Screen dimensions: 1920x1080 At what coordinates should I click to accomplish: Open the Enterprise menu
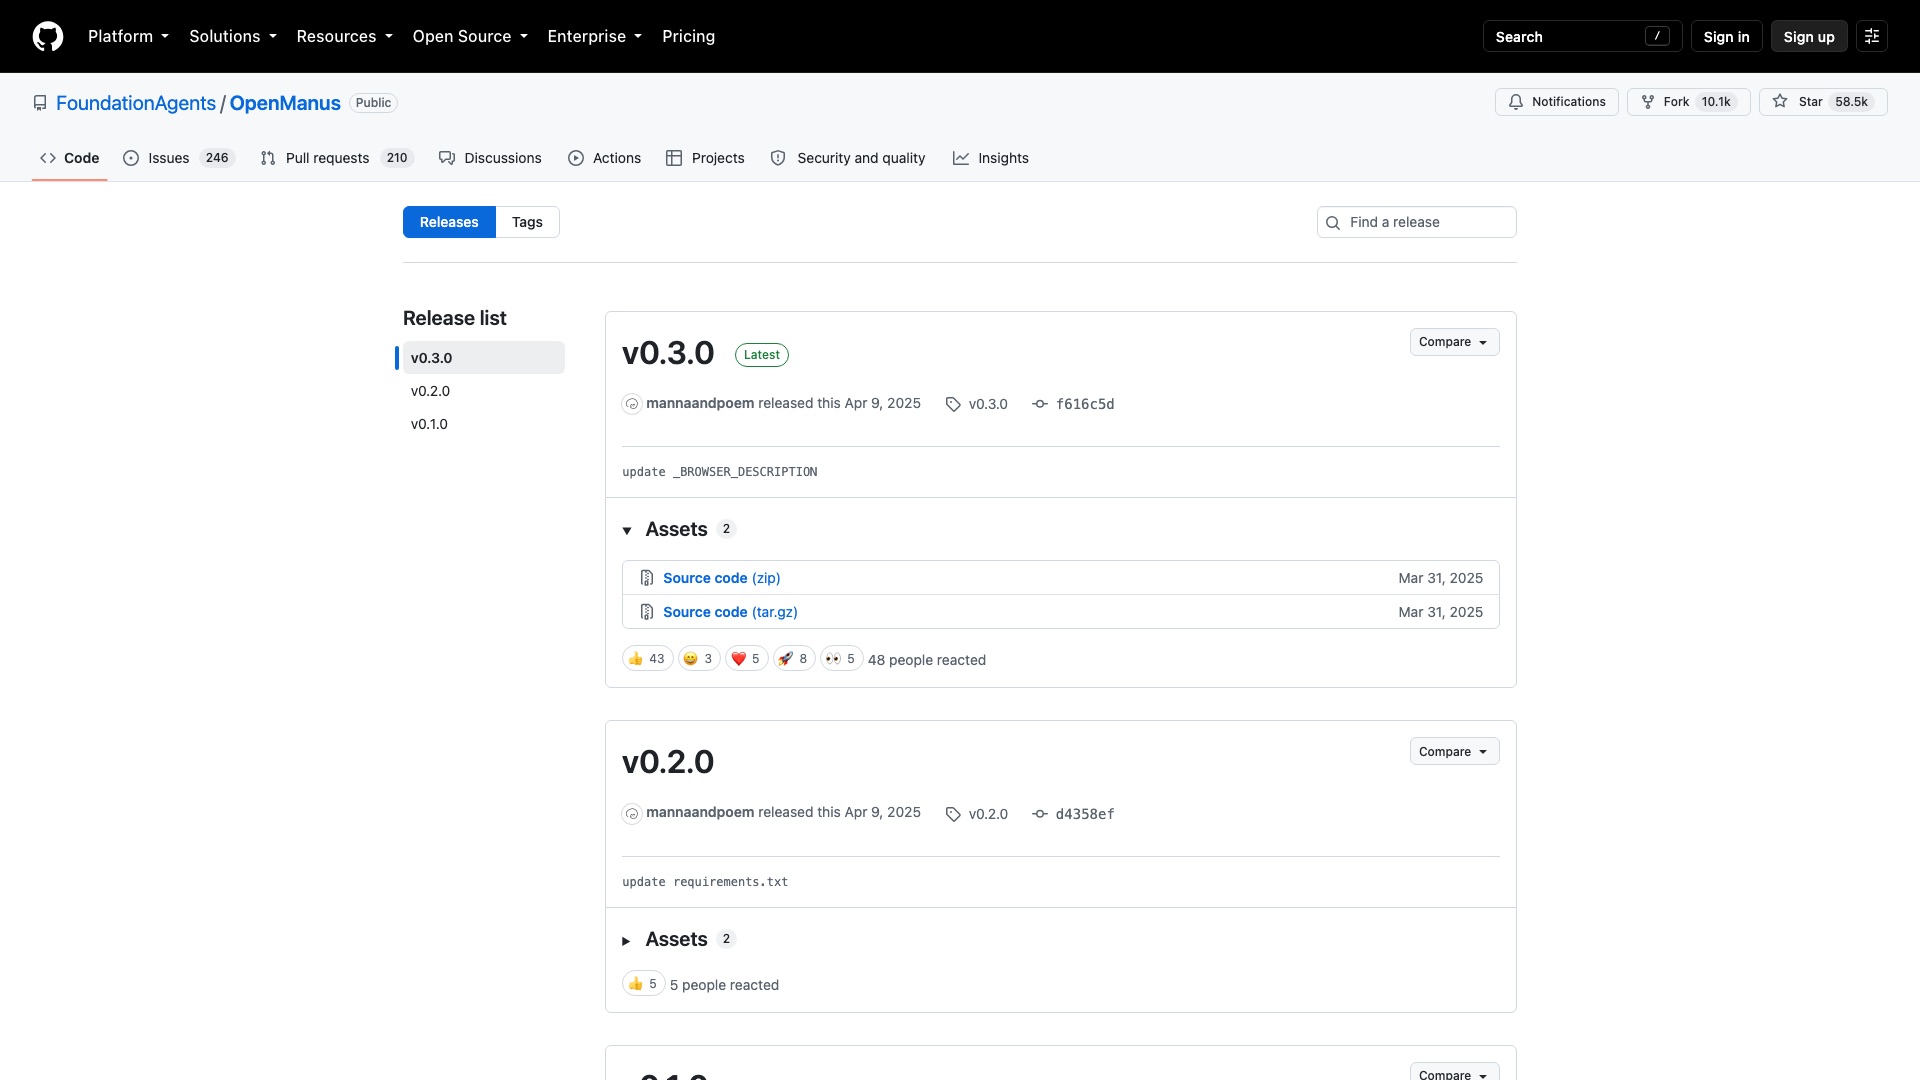[594, 36]
